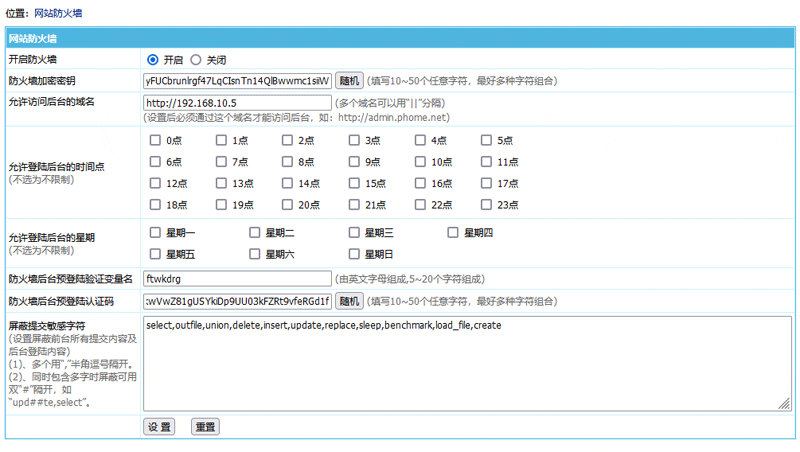Click the blocked sensitive characters textarea
Viewport: 800px width, 452px height.
pos(467,363)
